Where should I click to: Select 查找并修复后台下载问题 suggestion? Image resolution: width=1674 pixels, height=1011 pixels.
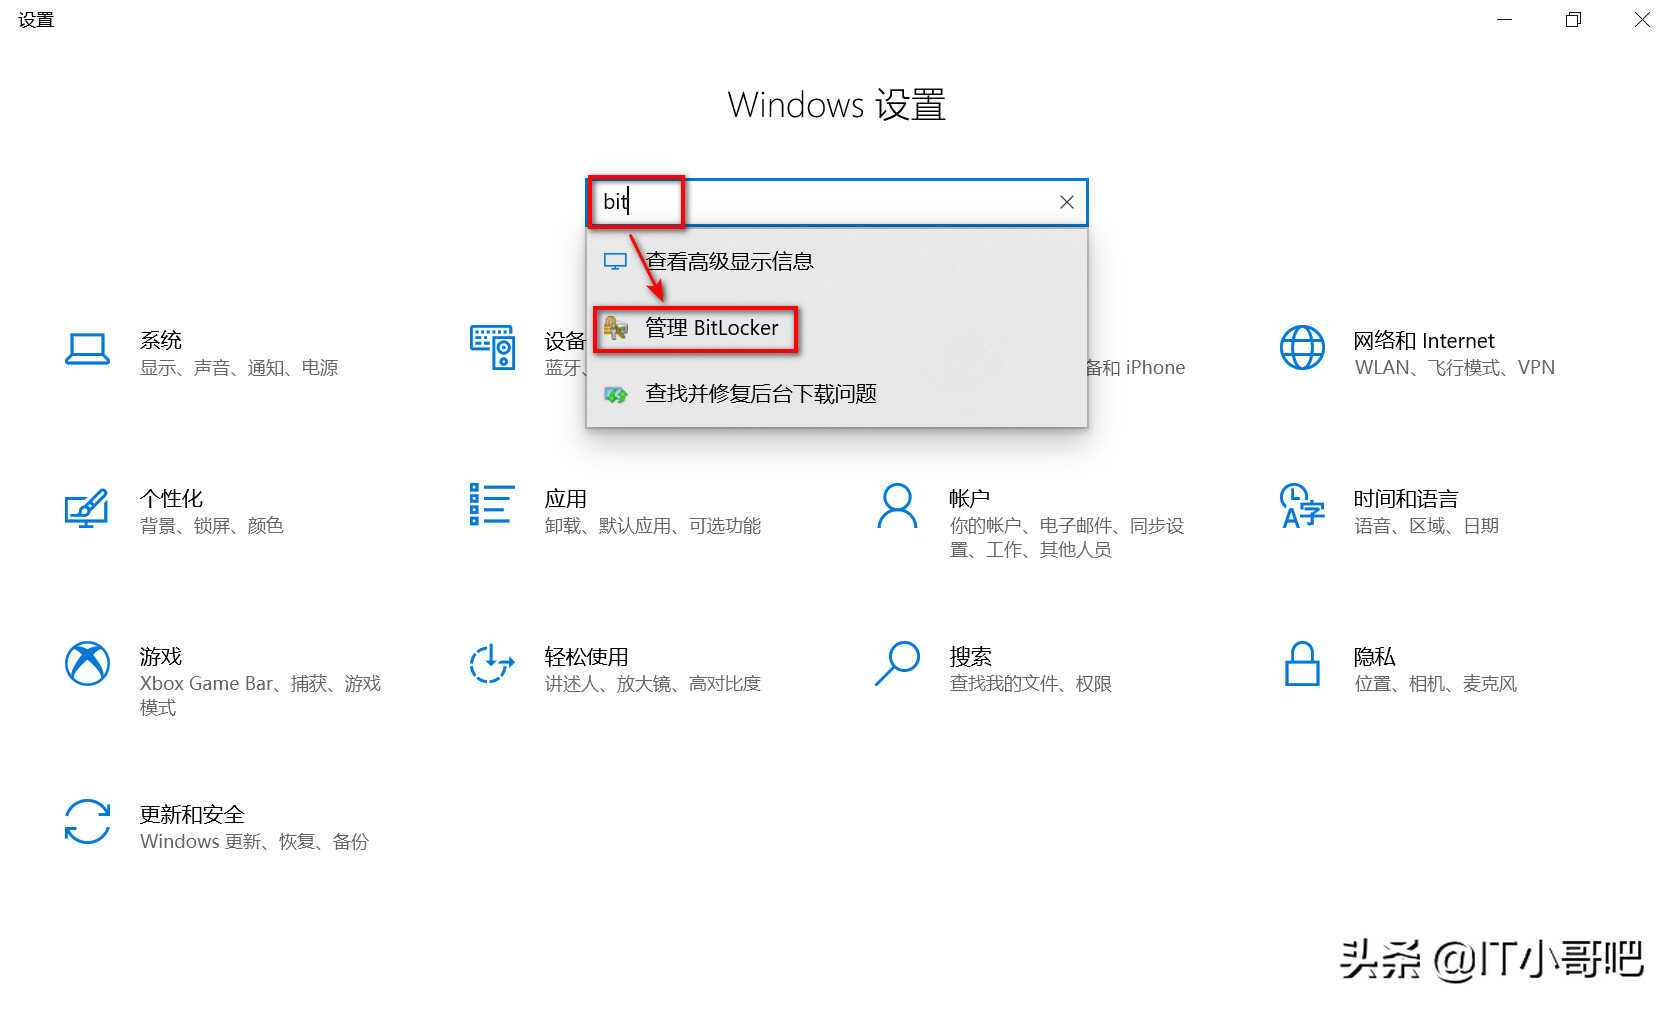tap(837, 394)
